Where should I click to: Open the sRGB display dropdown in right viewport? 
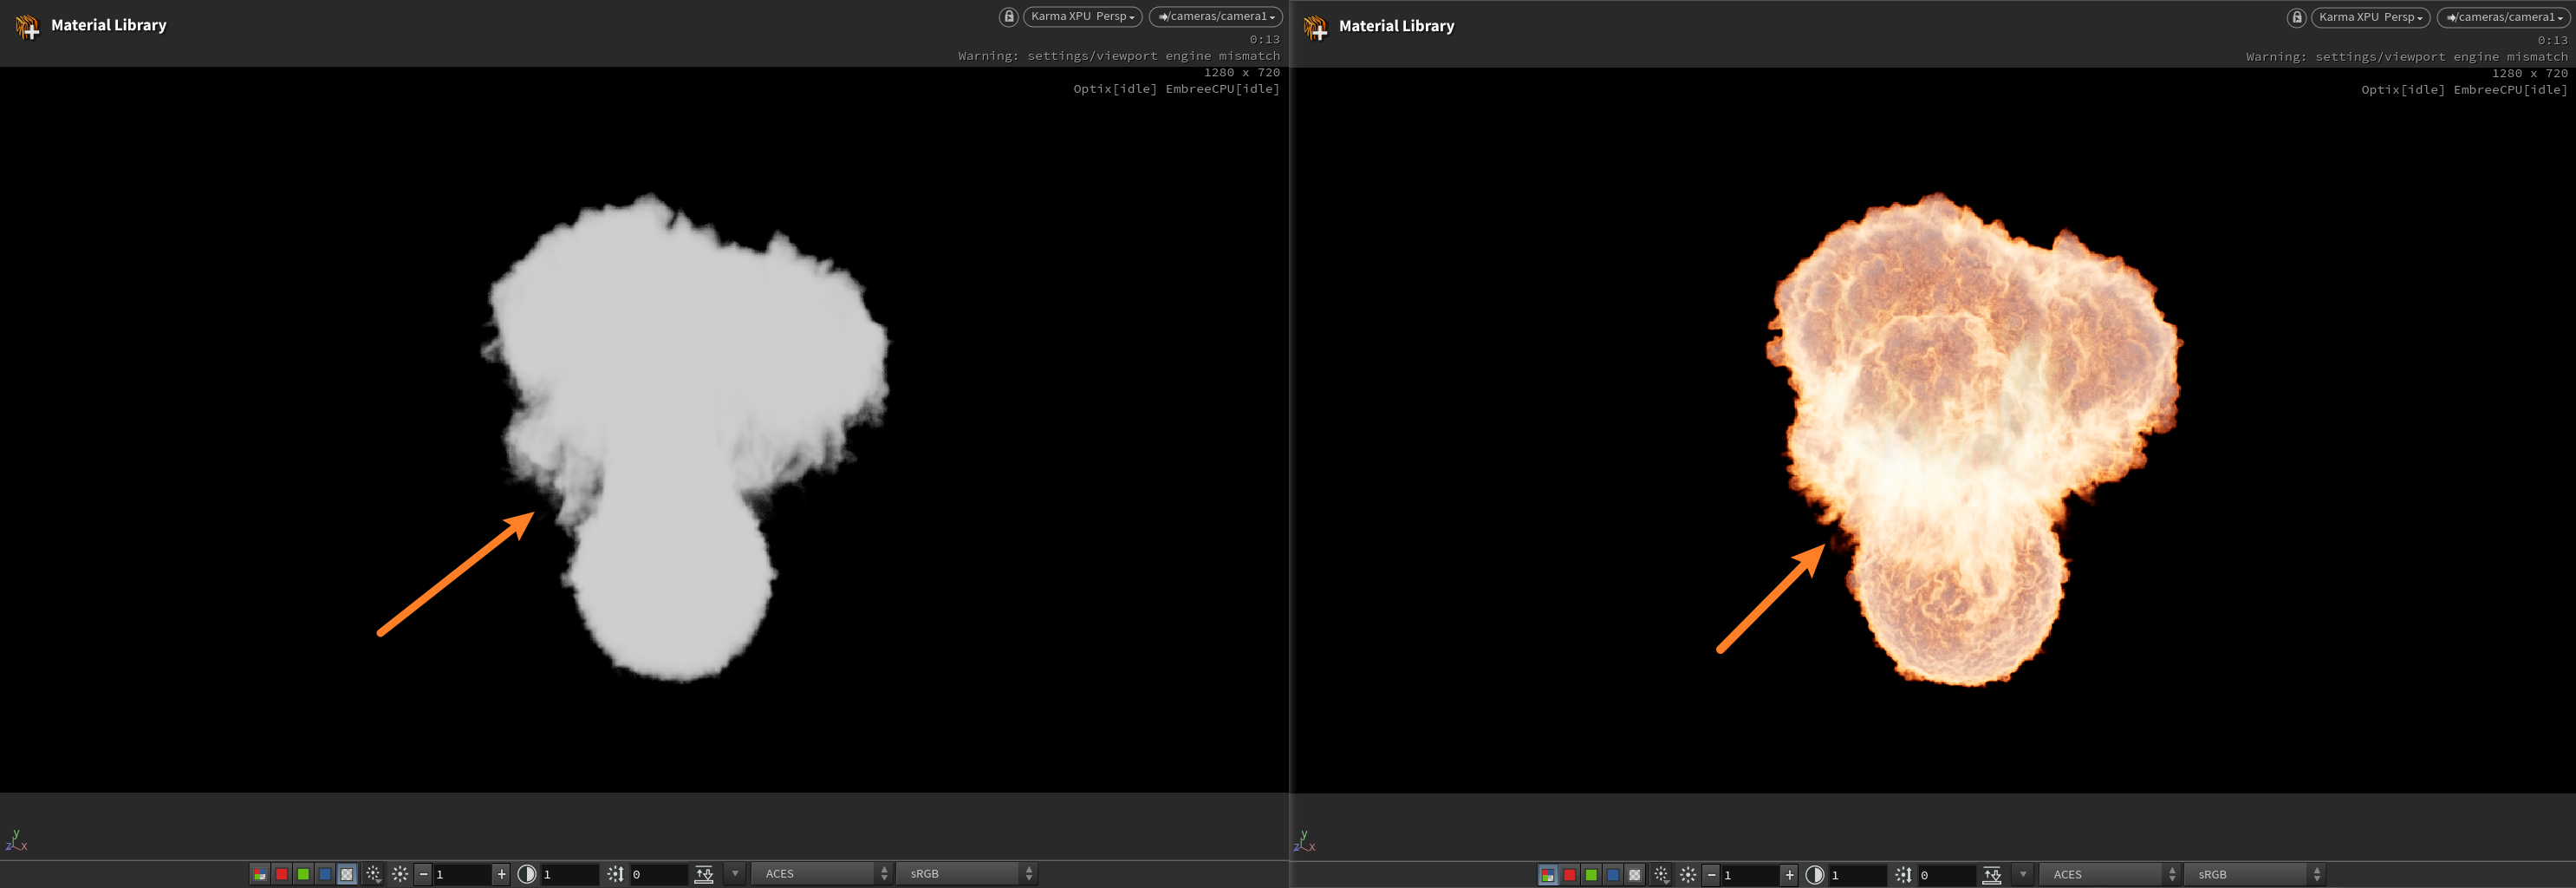tap(2254, 875)
